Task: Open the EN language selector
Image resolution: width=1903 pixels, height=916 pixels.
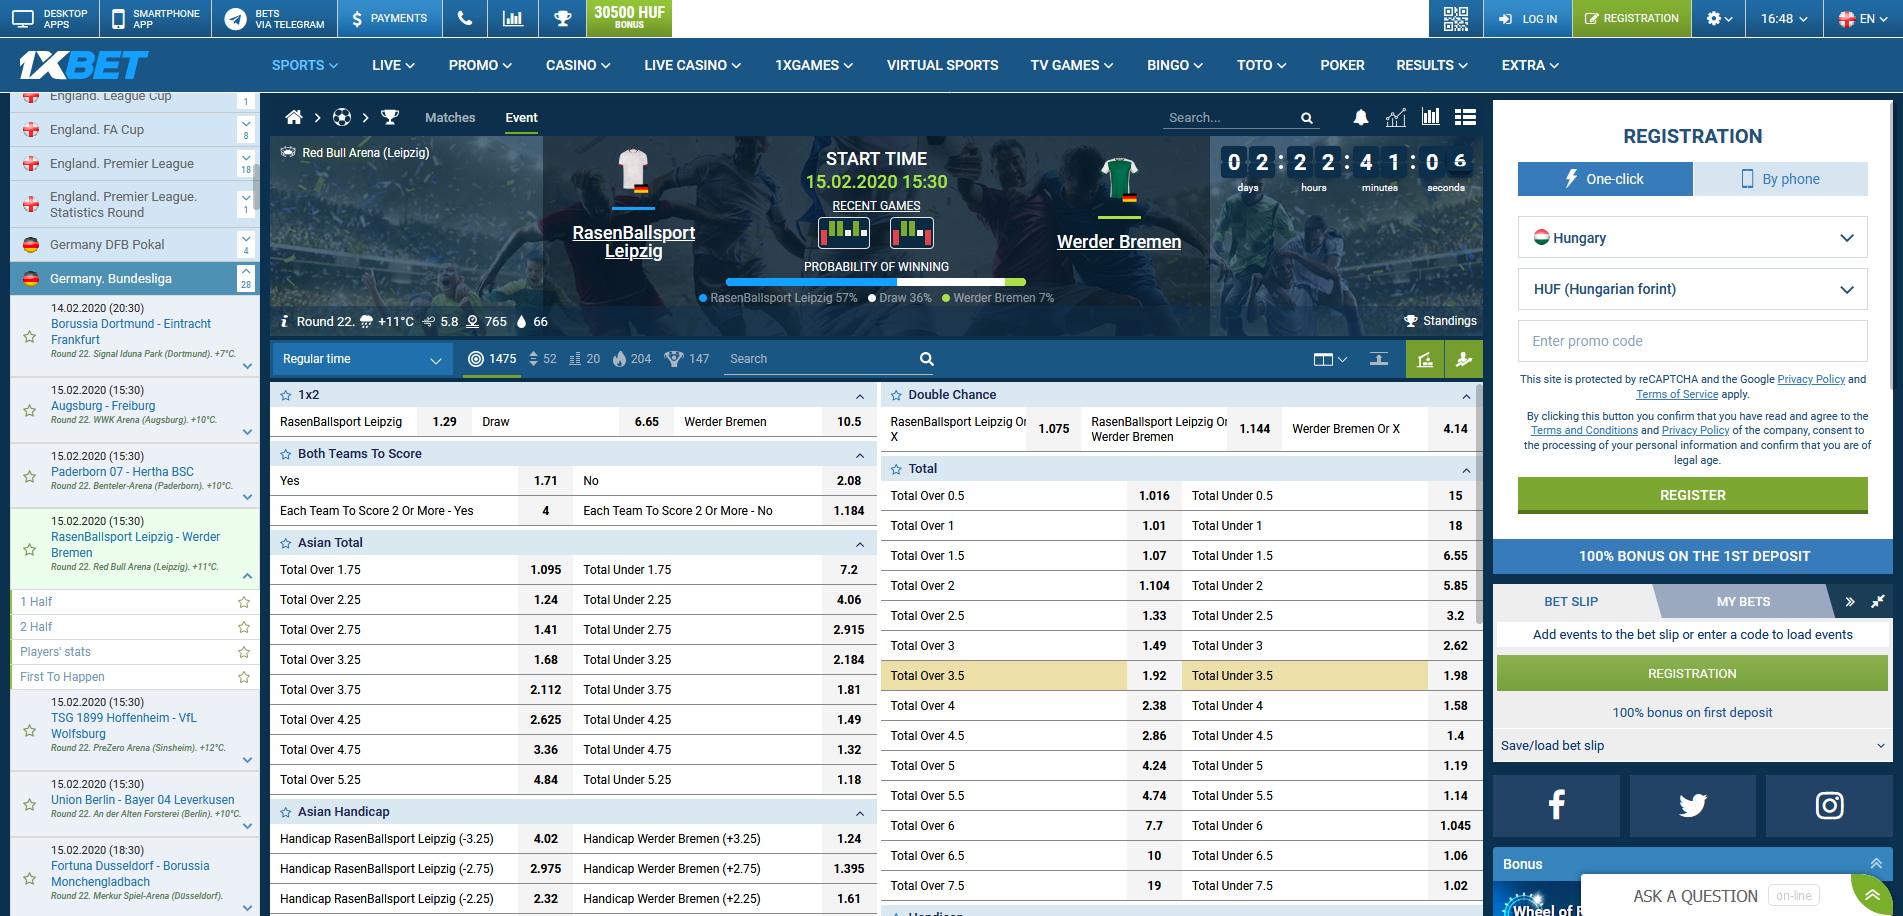Action: tap(1864, 18)
